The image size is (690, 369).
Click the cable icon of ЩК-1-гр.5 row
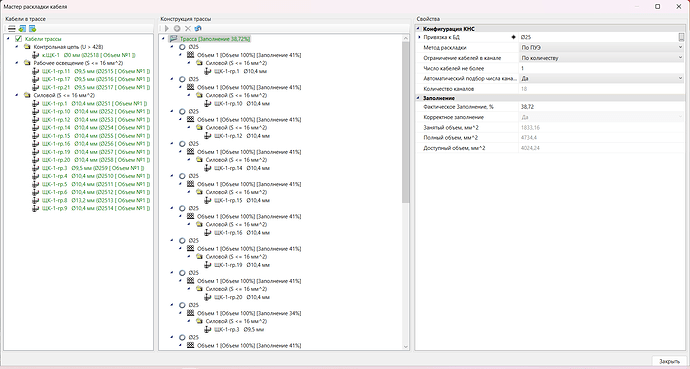(x=36, y=184)
